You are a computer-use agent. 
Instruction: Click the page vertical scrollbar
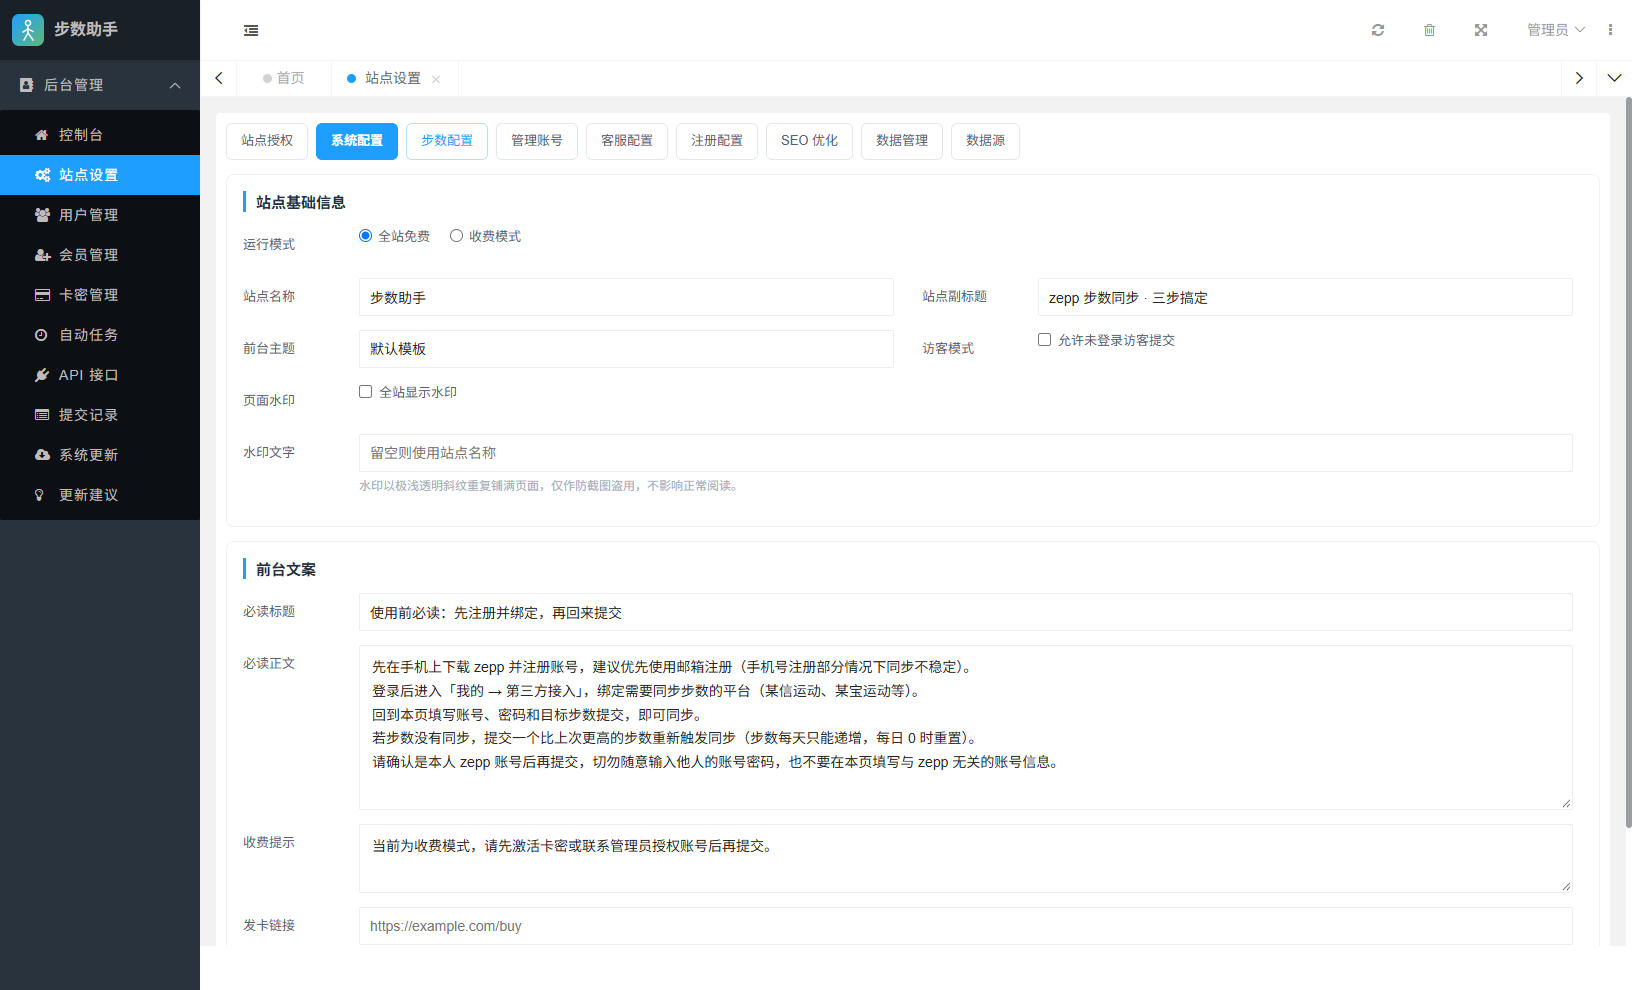tap(1628, 462)
